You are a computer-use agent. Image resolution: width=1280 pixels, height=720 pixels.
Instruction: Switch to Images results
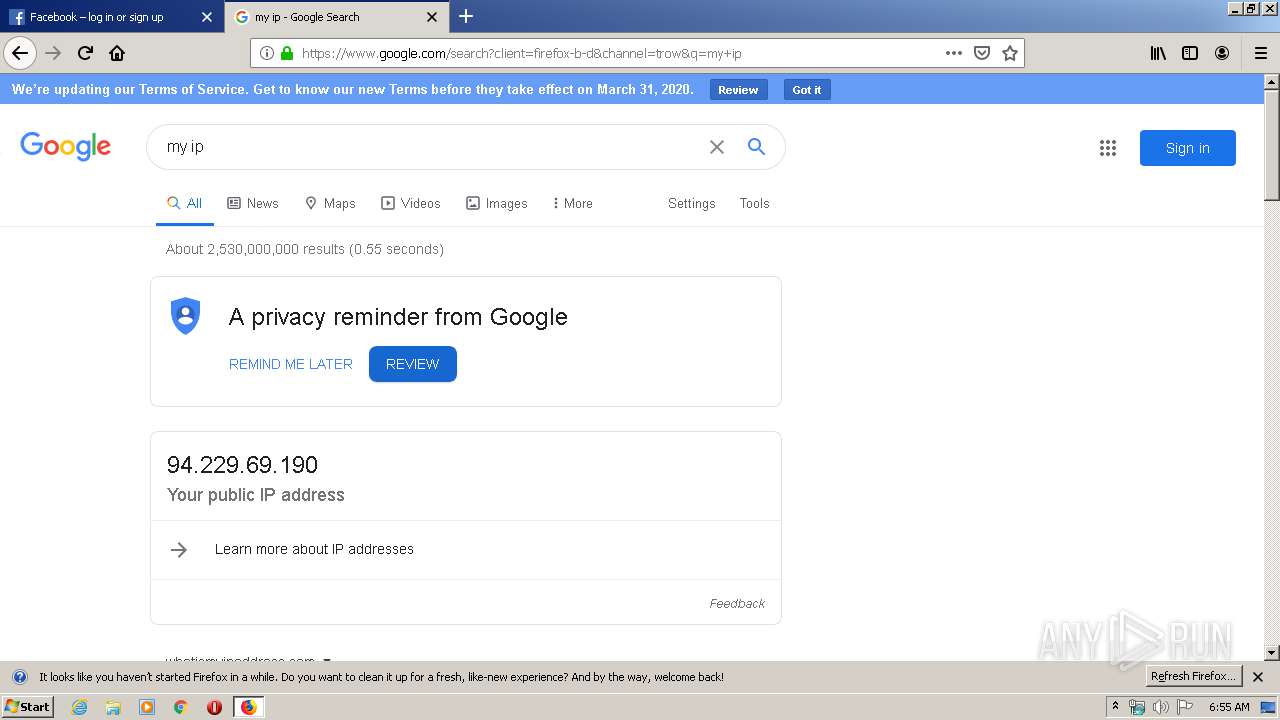pyautogui.click(x=497, y=203)
